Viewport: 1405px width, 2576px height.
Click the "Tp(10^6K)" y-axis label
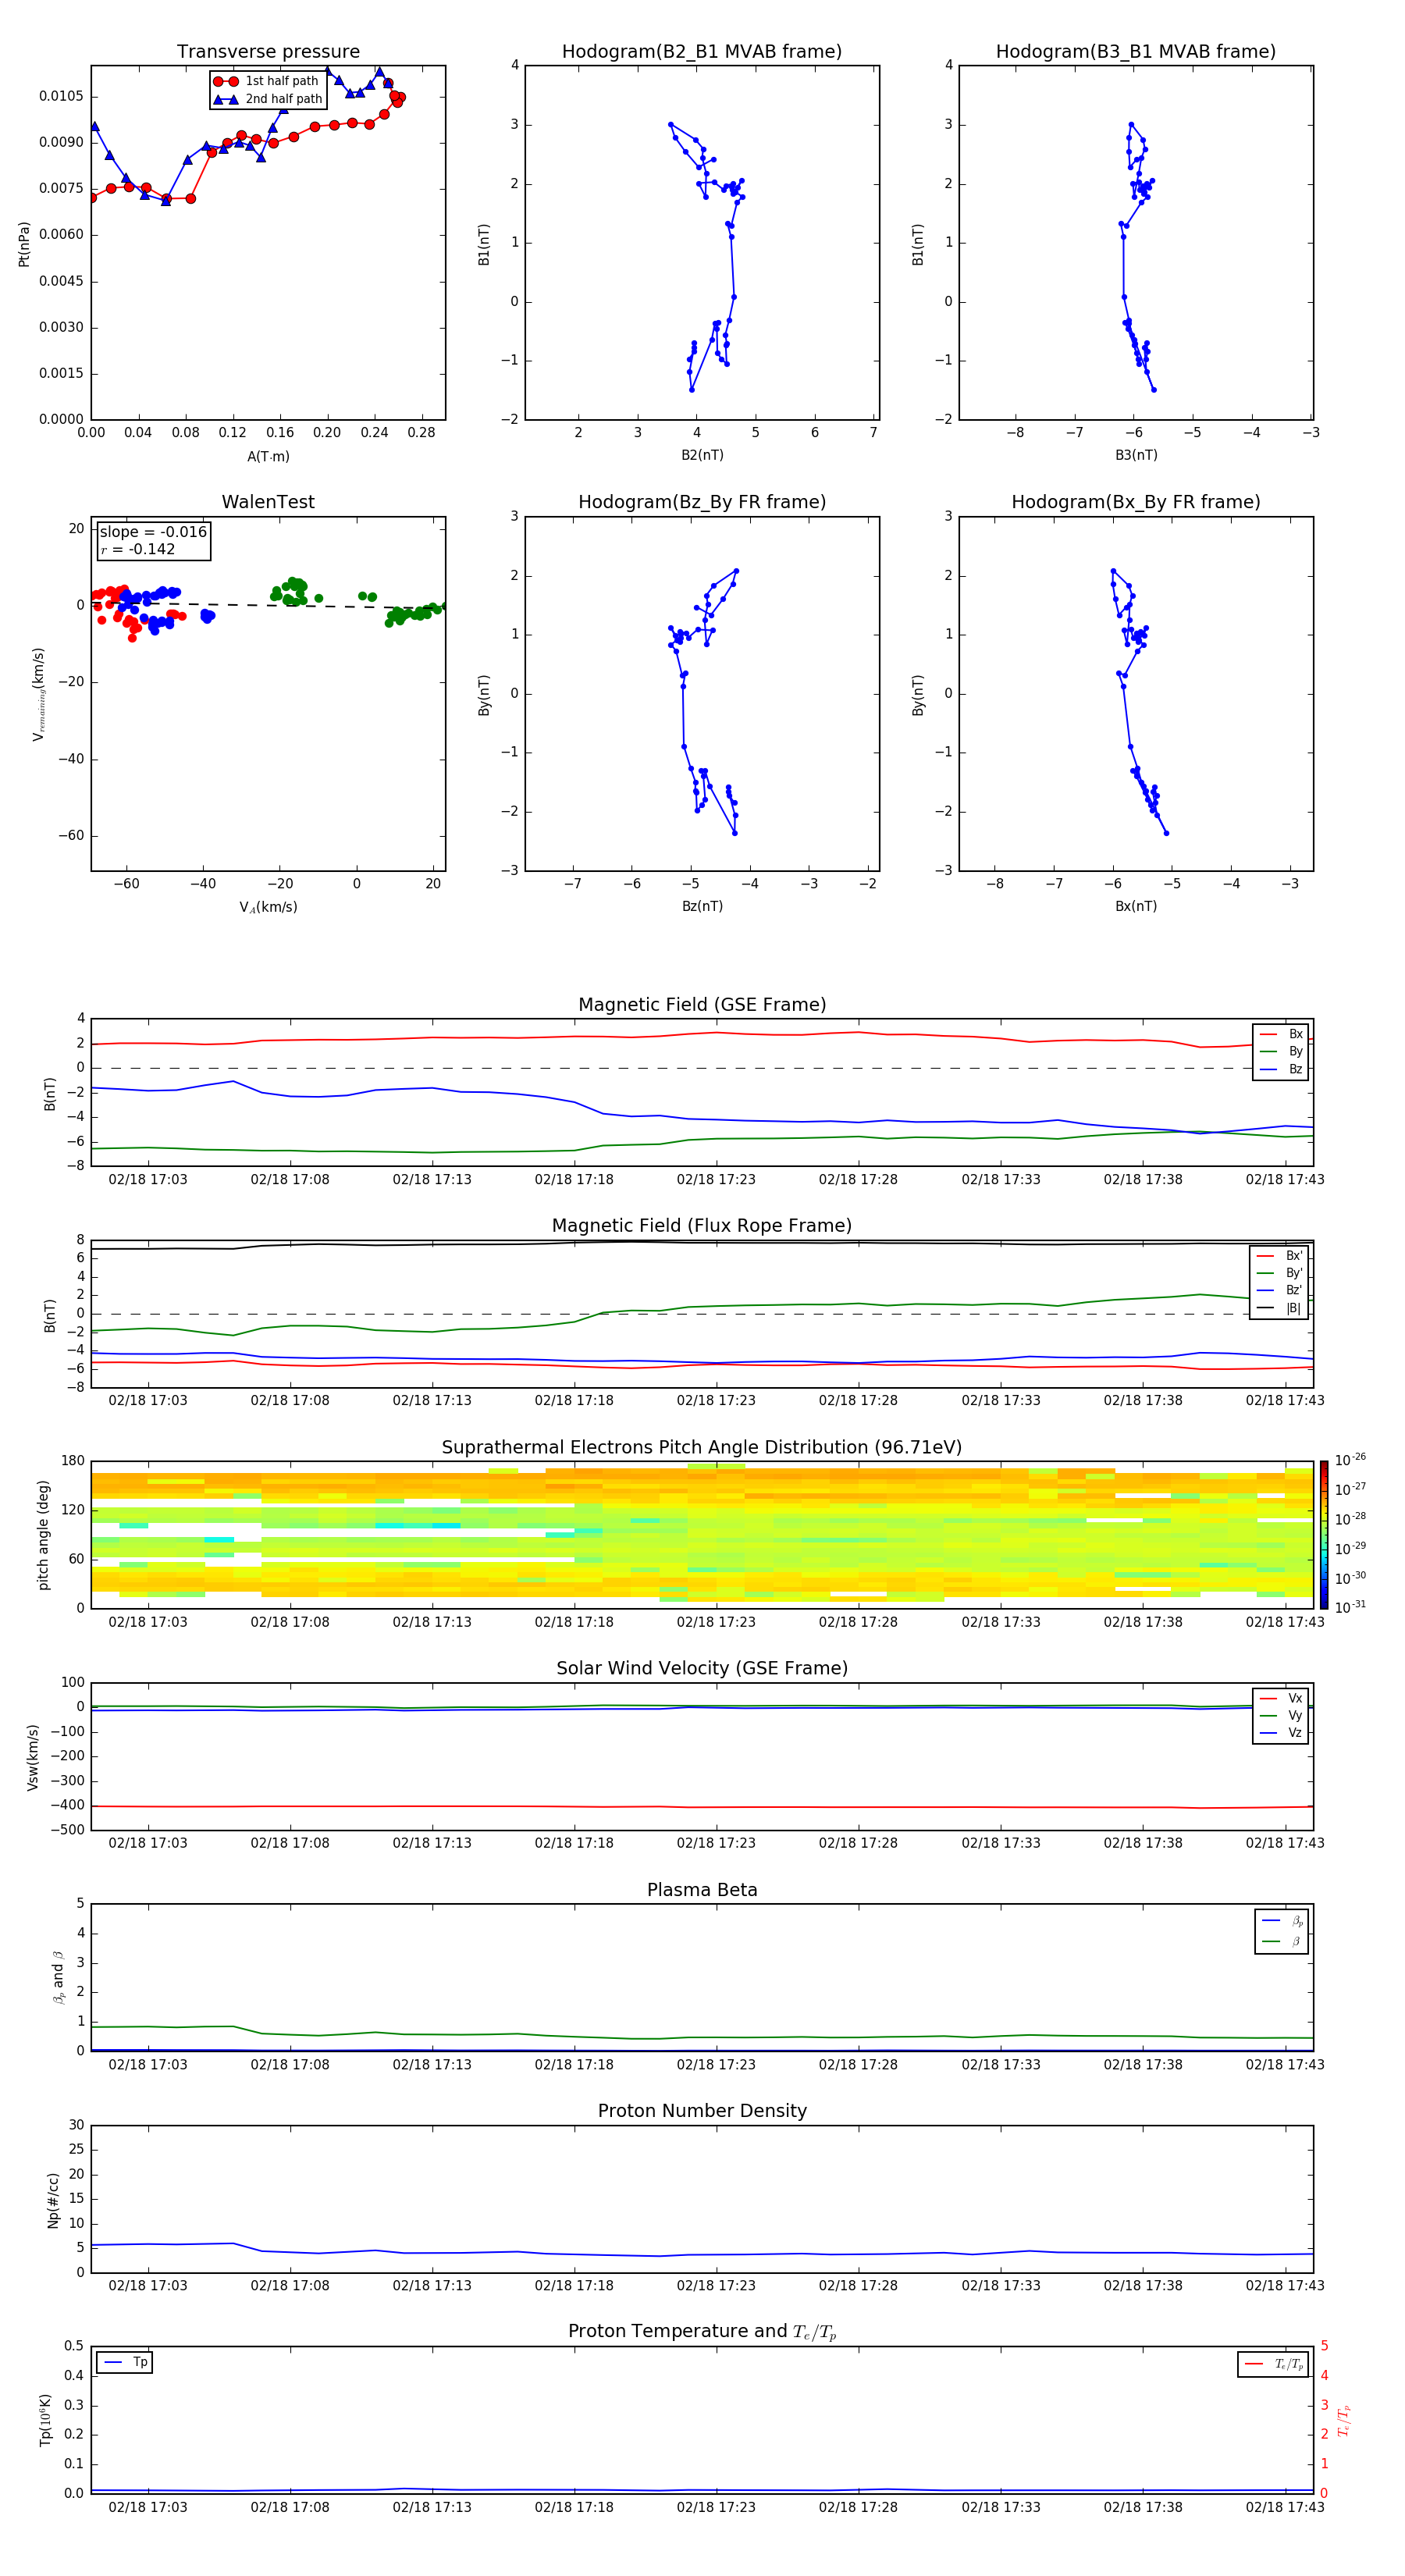point(45,2420)
